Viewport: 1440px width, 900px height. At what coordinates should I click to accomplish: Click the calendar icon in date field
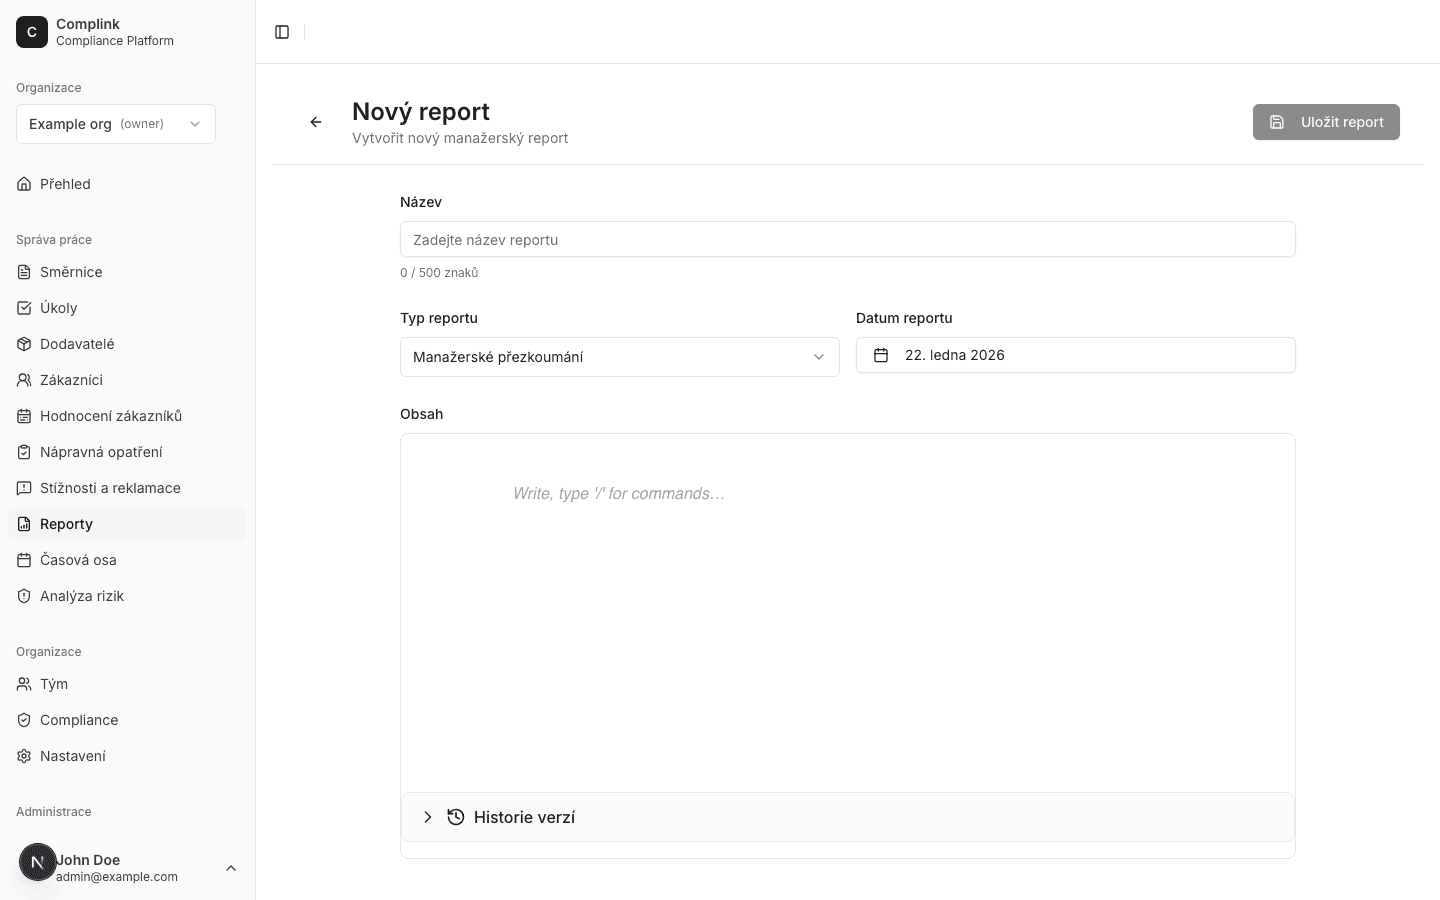coord(881,355)
